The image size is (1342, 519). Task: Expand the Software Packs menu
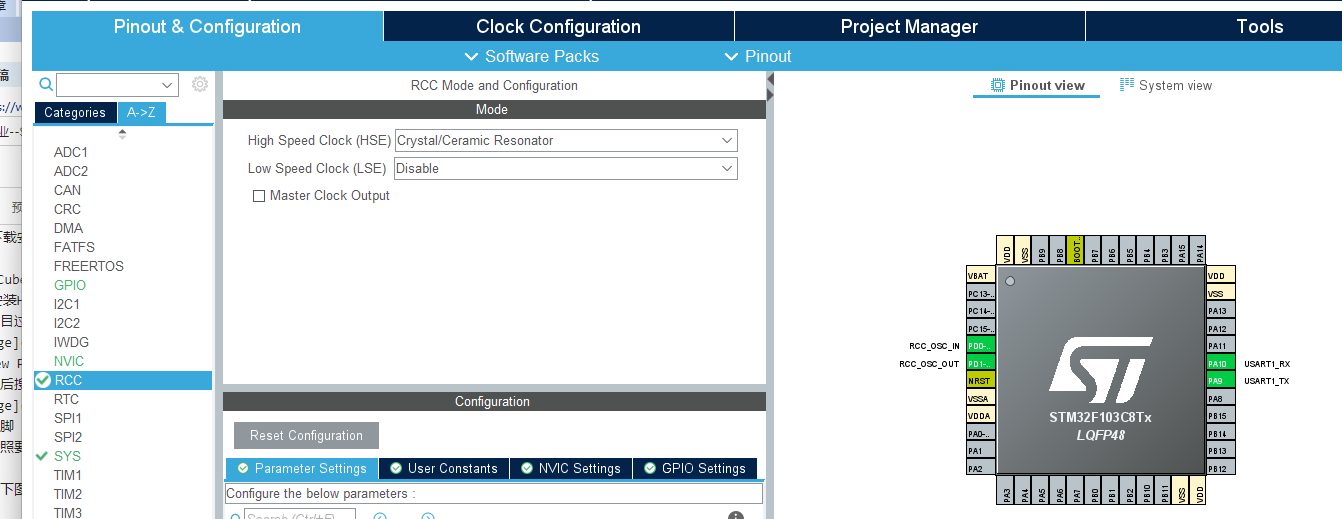coord(532,56)
